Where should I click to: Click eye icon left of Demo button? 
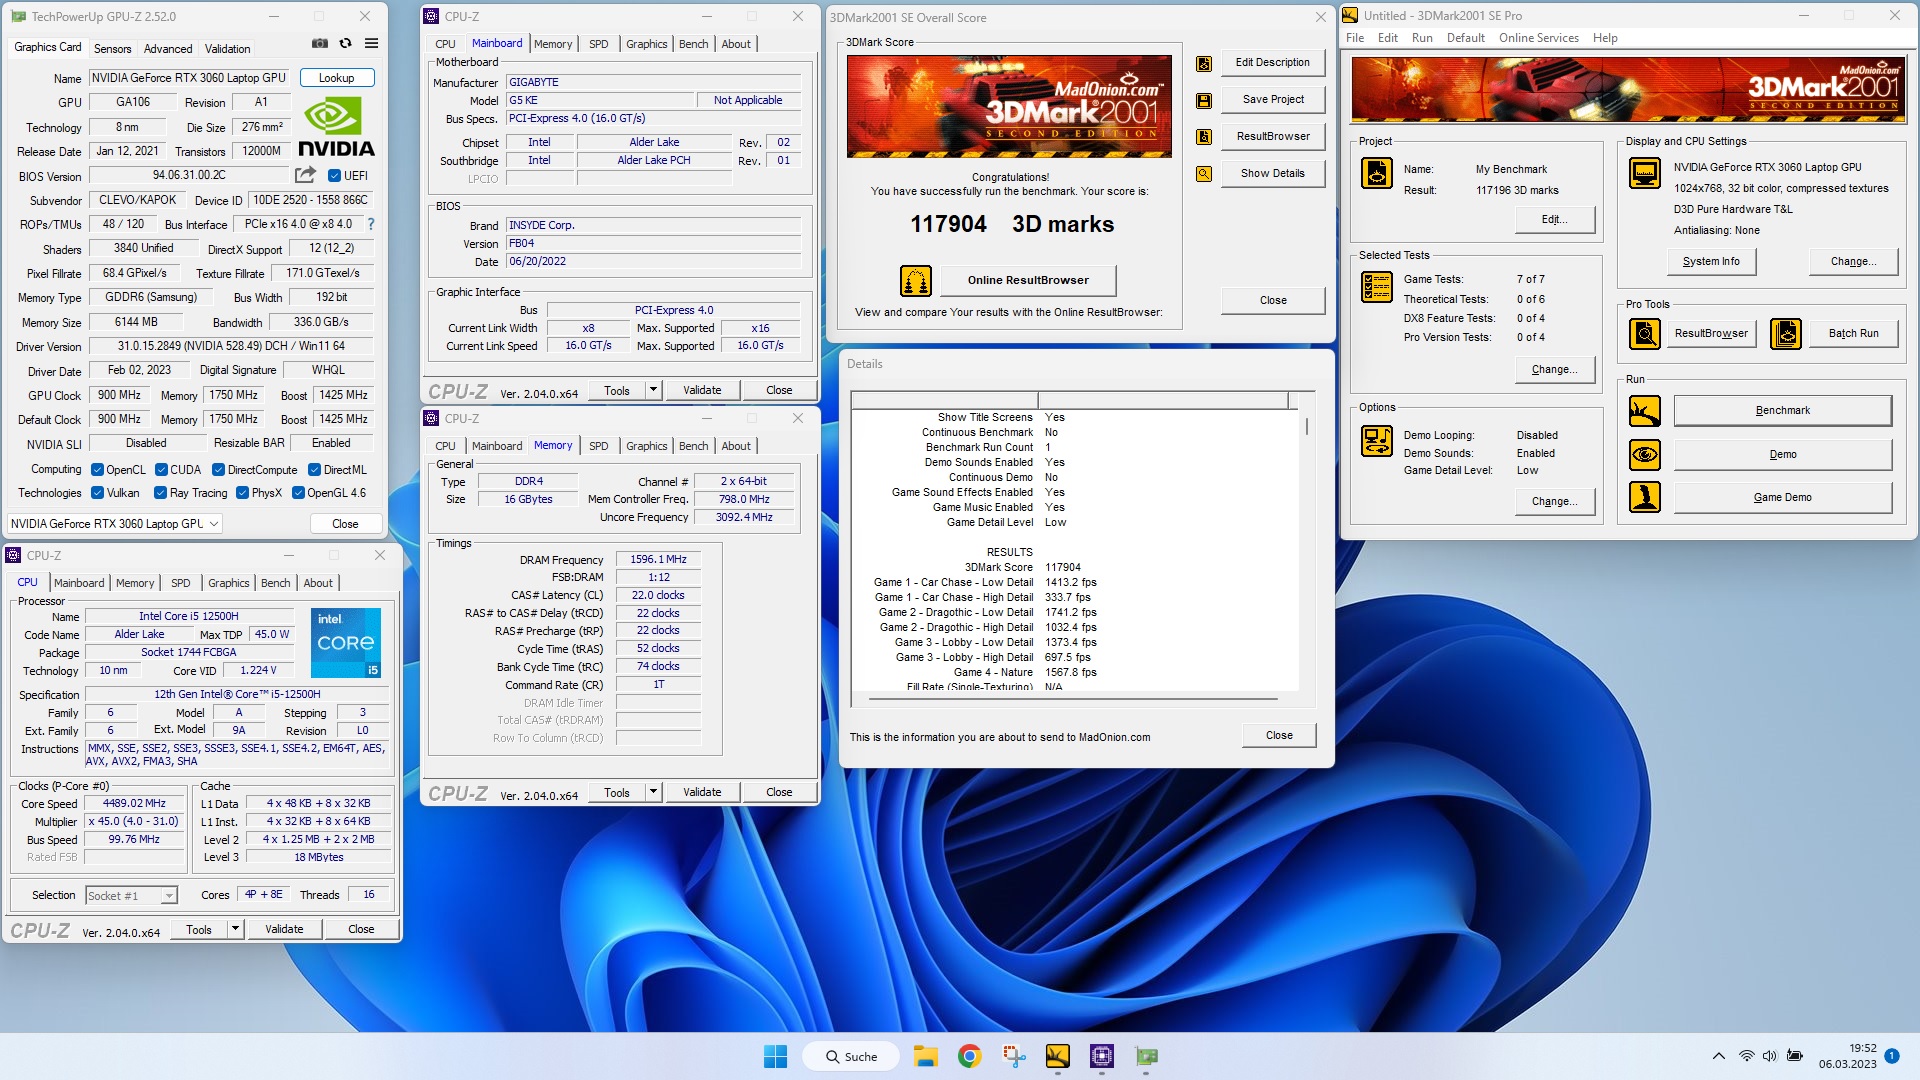click(x=1645, y=455)
